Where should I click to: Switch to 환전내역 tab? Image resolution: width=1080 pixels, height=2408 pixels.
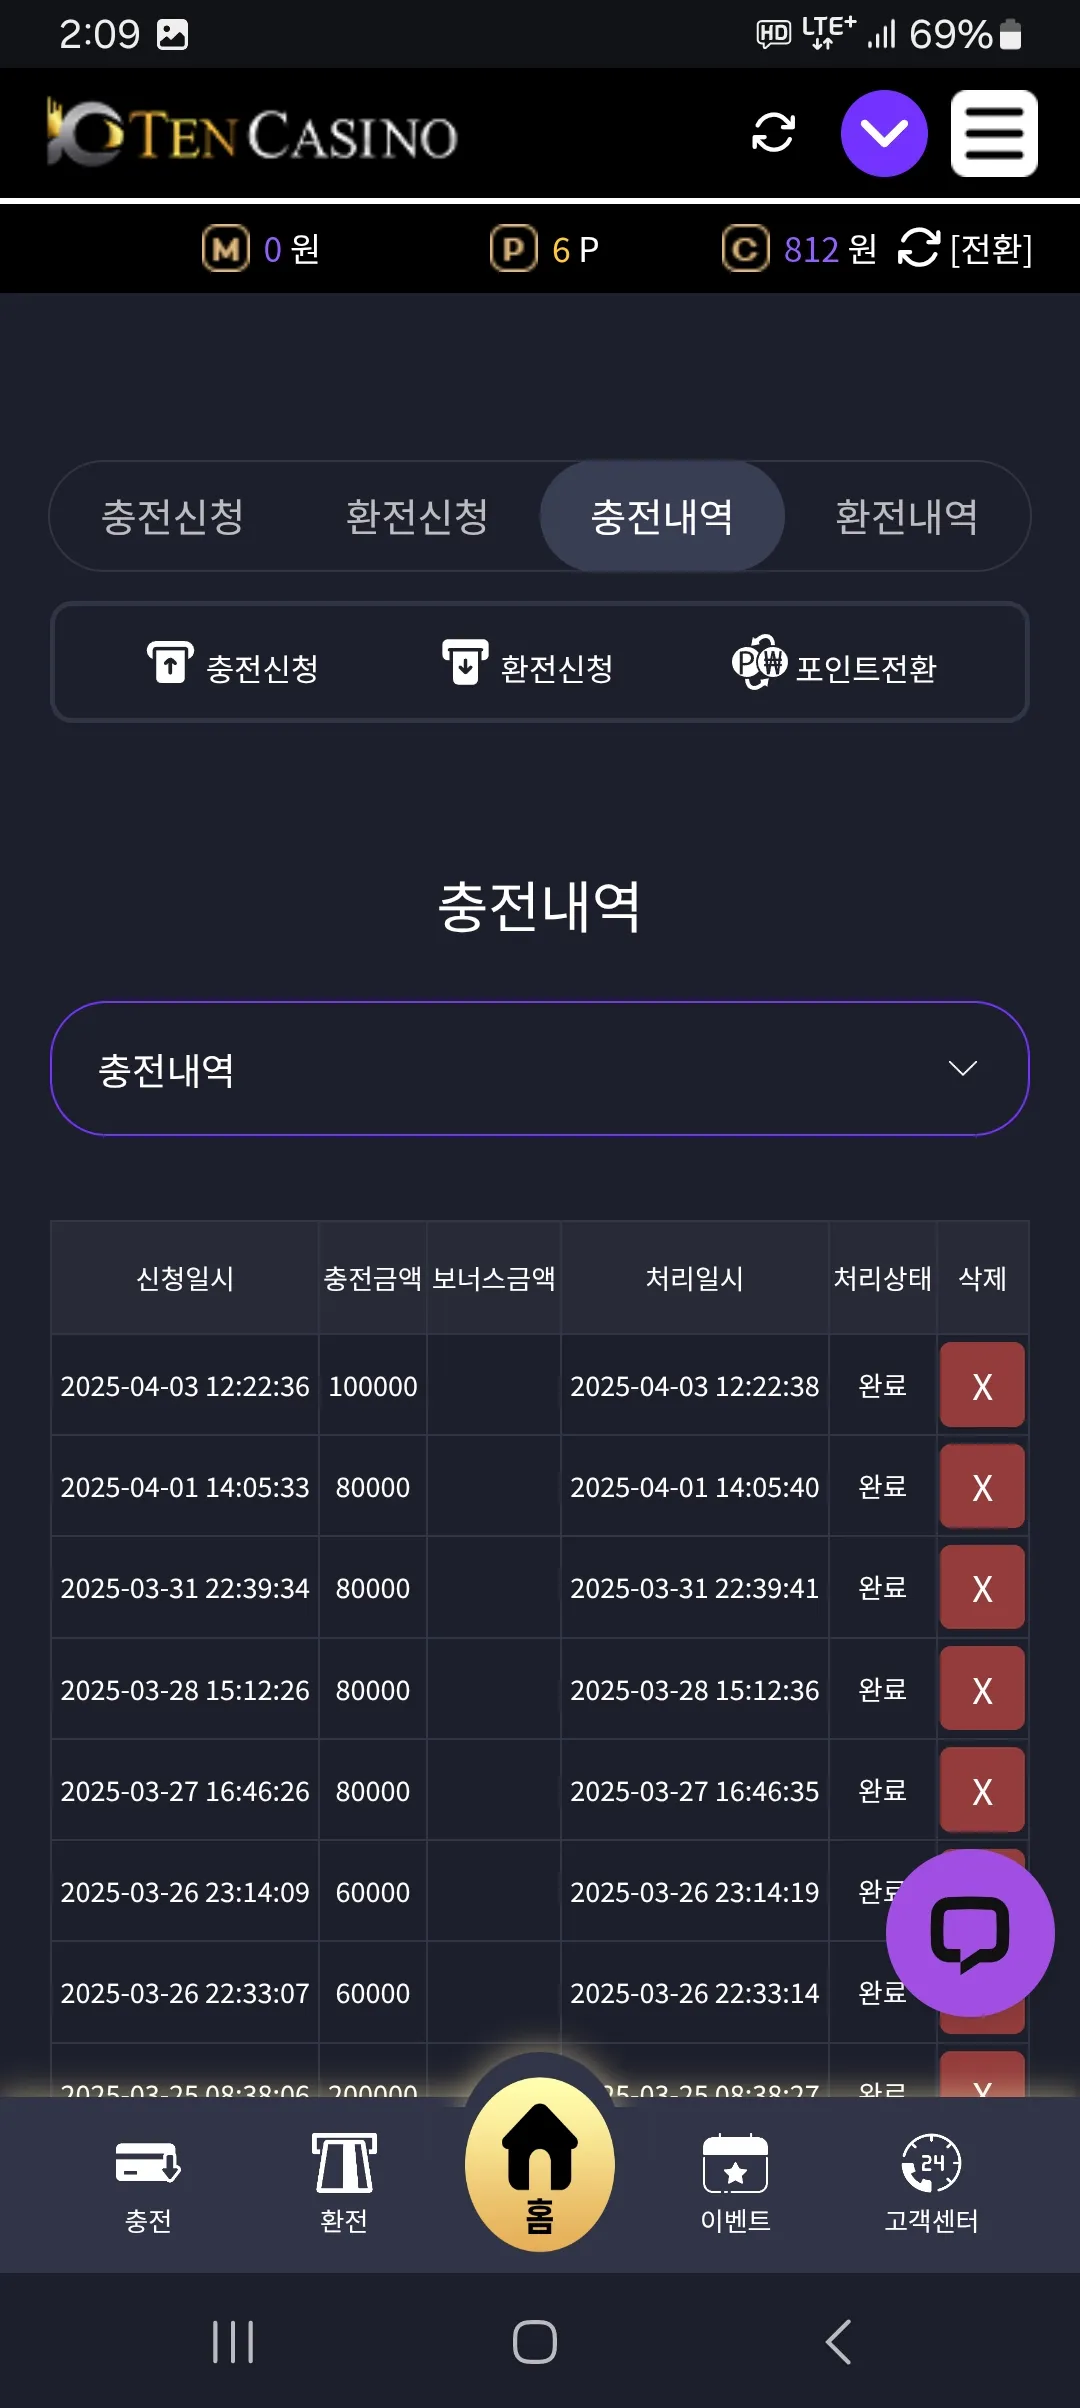pyautogui.click(x=907, y=516)
